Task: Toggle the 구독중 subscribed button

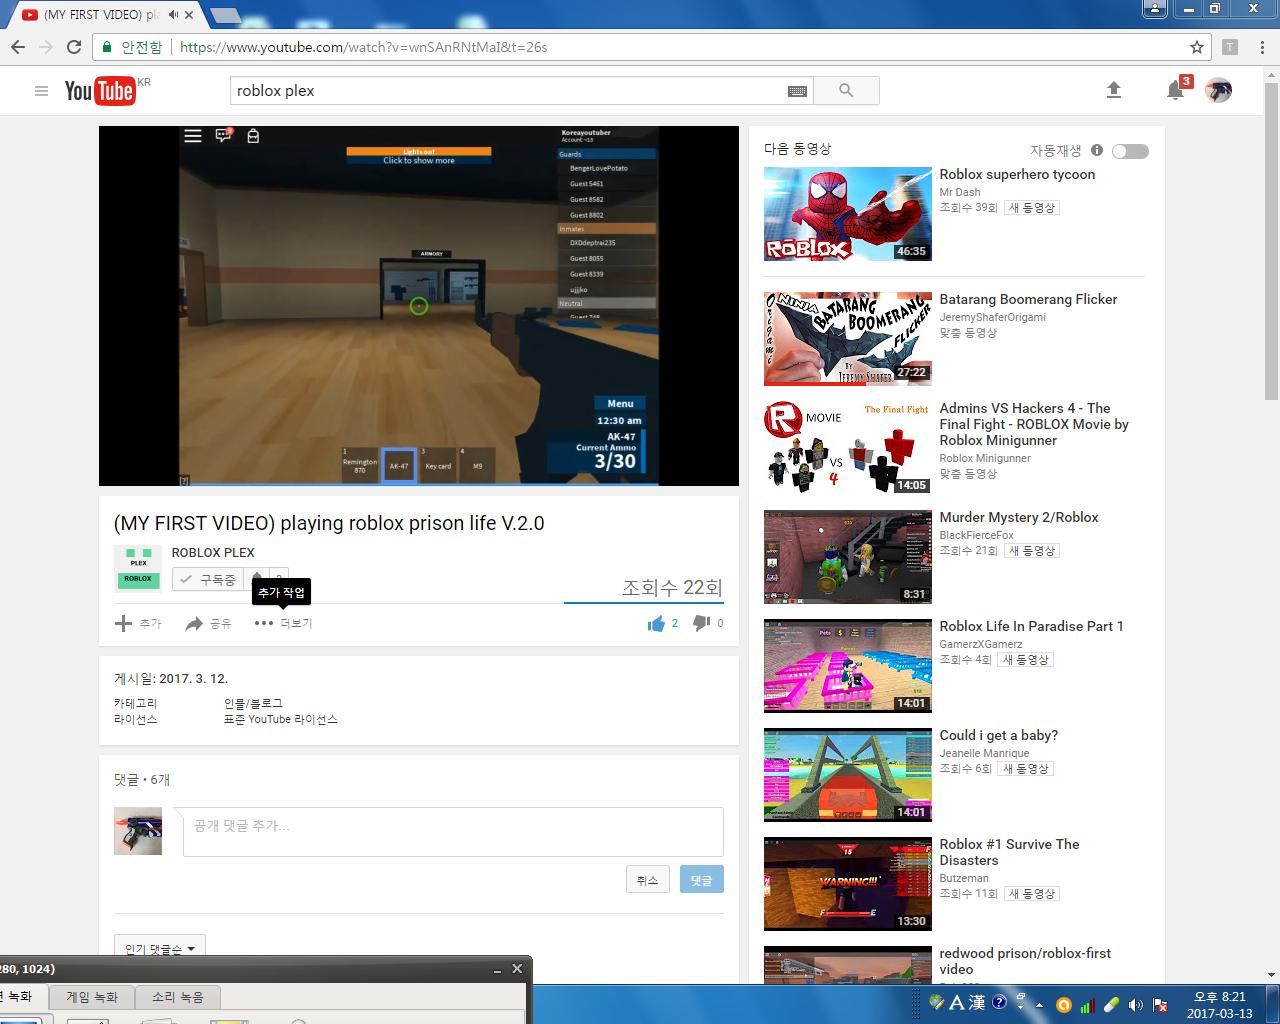Action: [x=208, y=579]
